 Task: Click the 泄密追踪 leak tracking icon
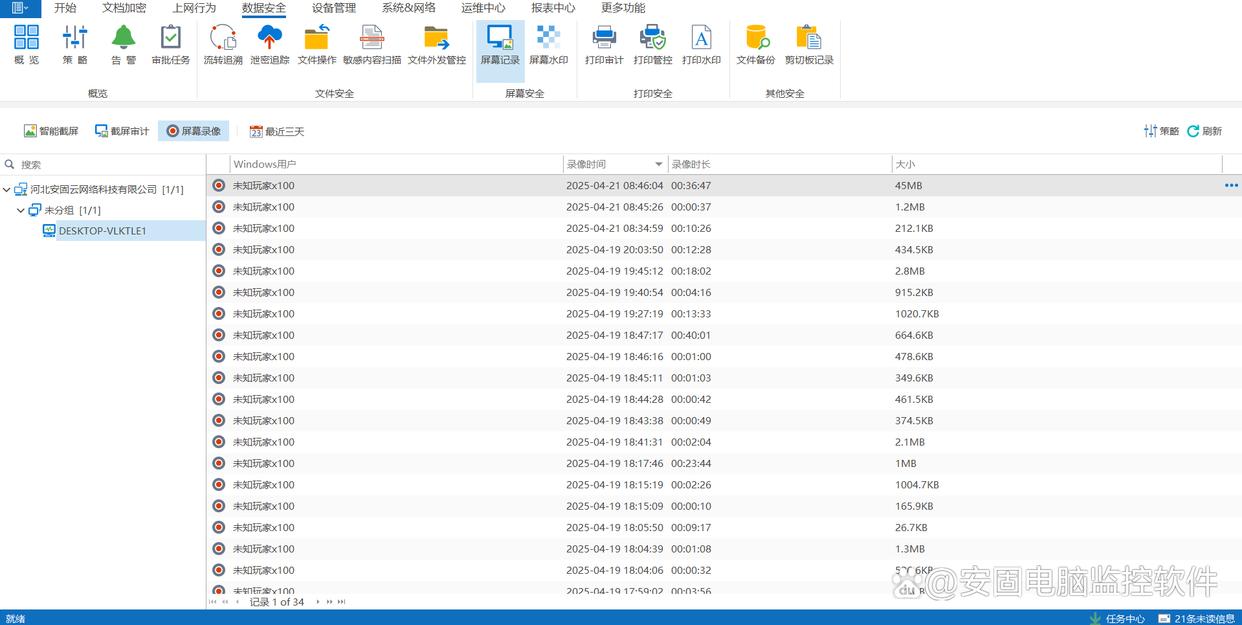269,46
